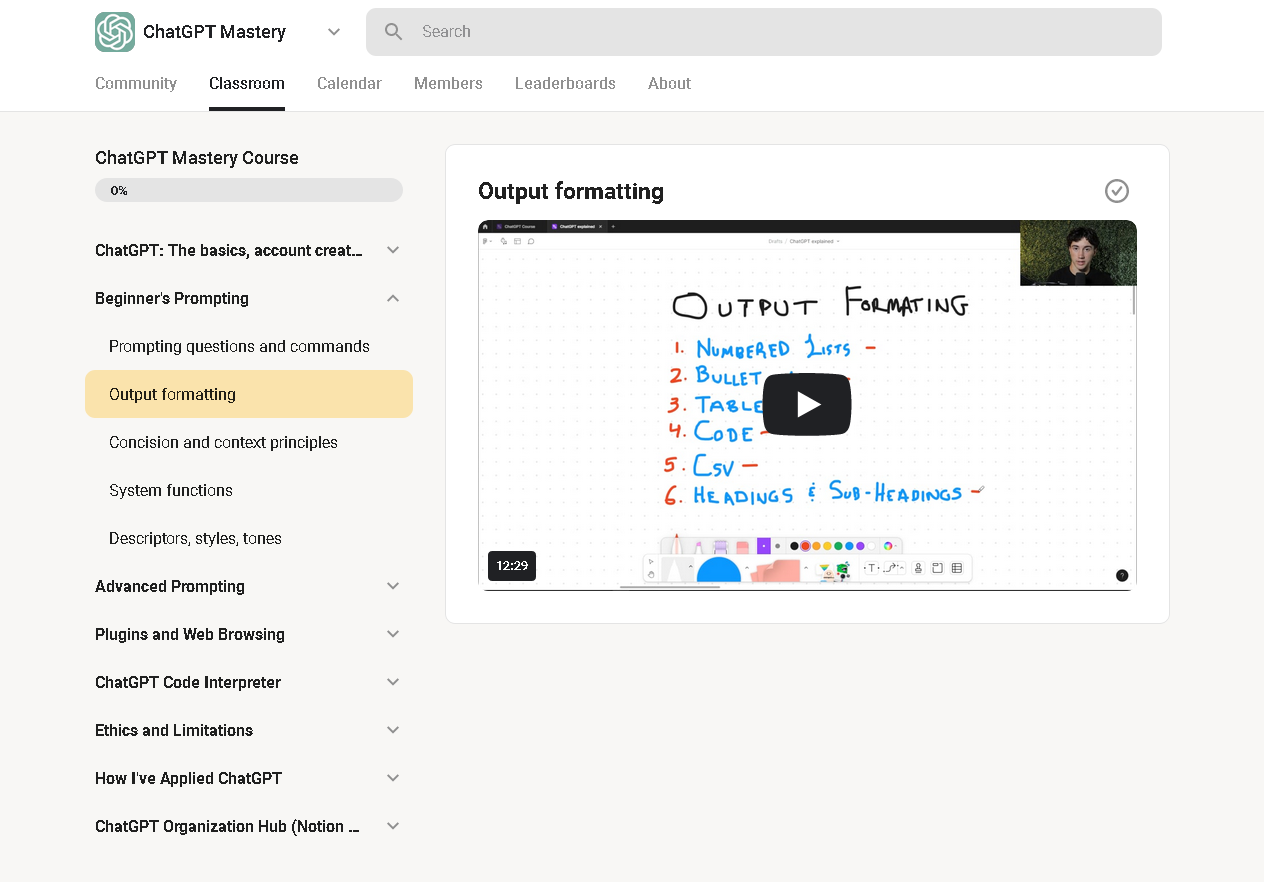
Task: Expand the Ethics and Limitations chevron
Action: 393,730
